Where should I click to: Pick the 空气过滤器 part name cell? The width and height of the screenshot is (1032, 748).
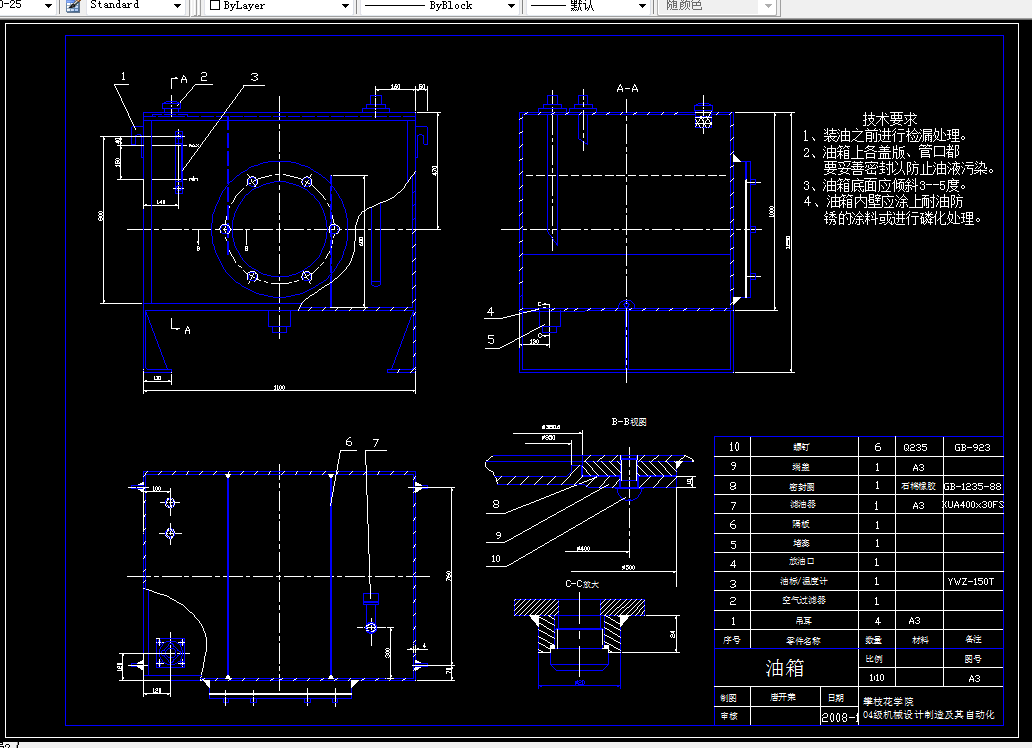(804, 601)
